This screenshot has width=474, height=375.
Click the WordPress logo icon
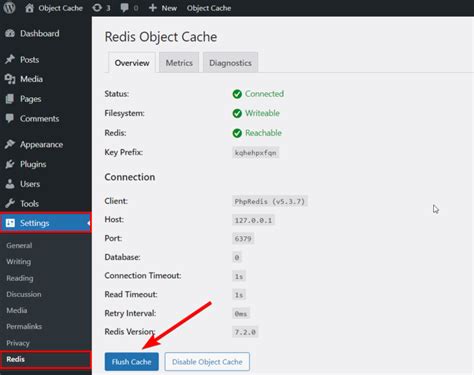[9, 8]
